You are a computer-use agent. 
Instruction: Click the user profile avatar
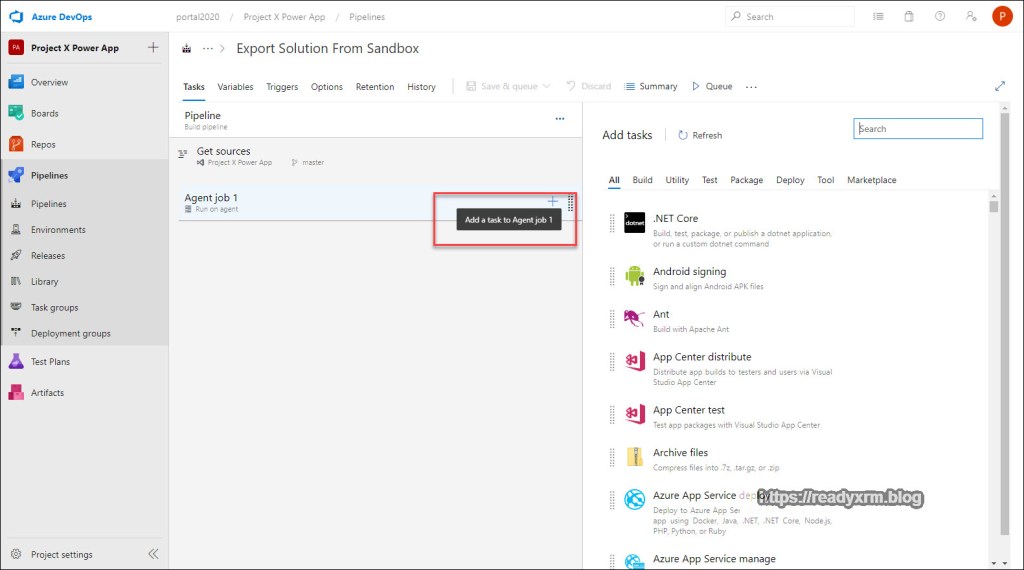point(1001,16)
